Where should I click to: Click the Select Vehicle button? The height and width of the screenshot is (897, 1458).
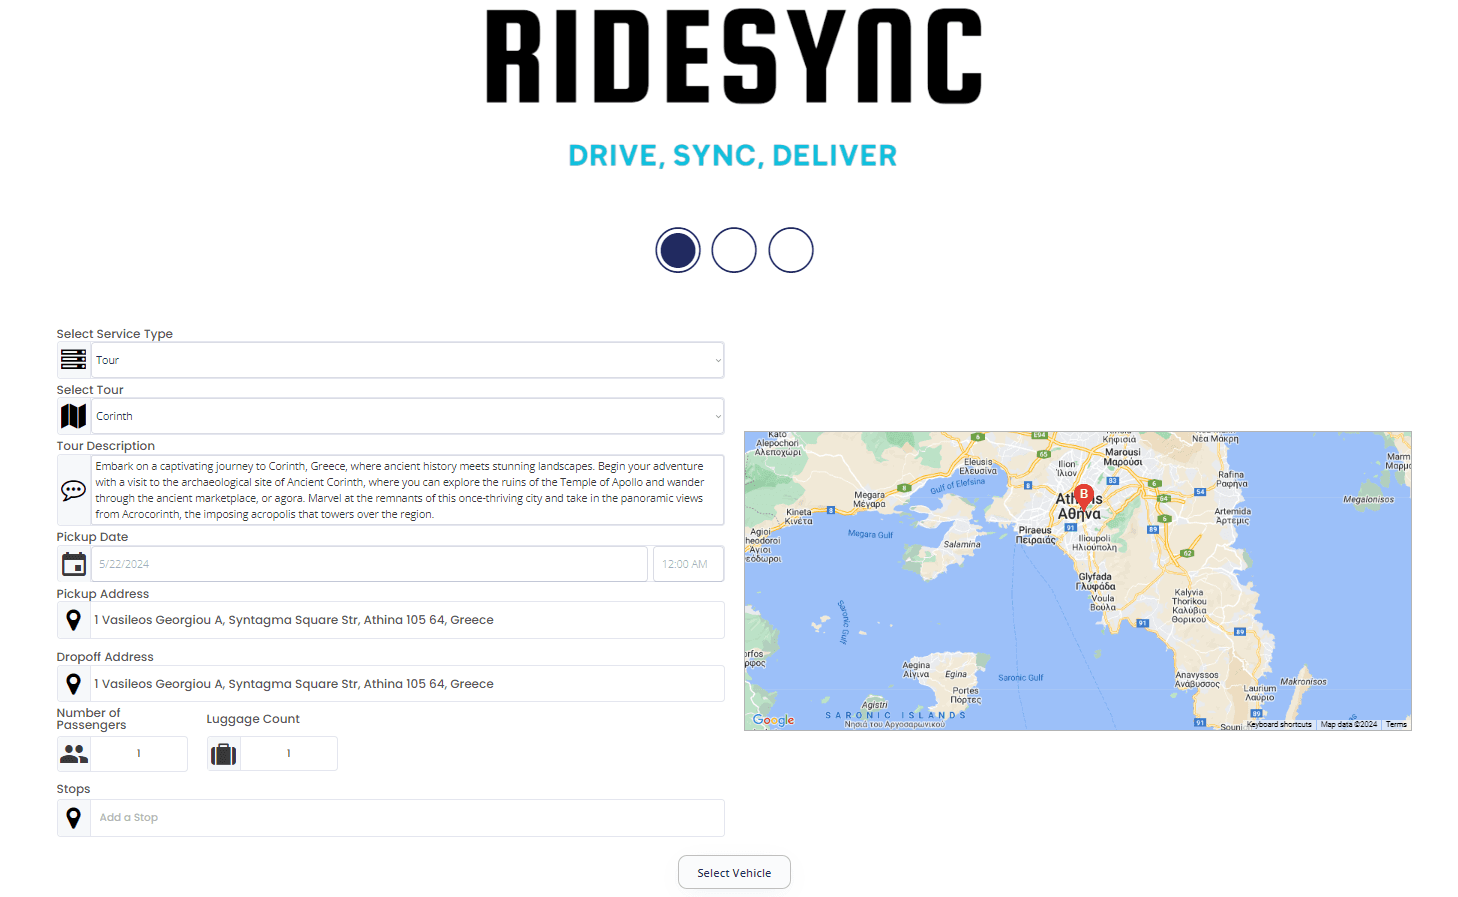734,871
